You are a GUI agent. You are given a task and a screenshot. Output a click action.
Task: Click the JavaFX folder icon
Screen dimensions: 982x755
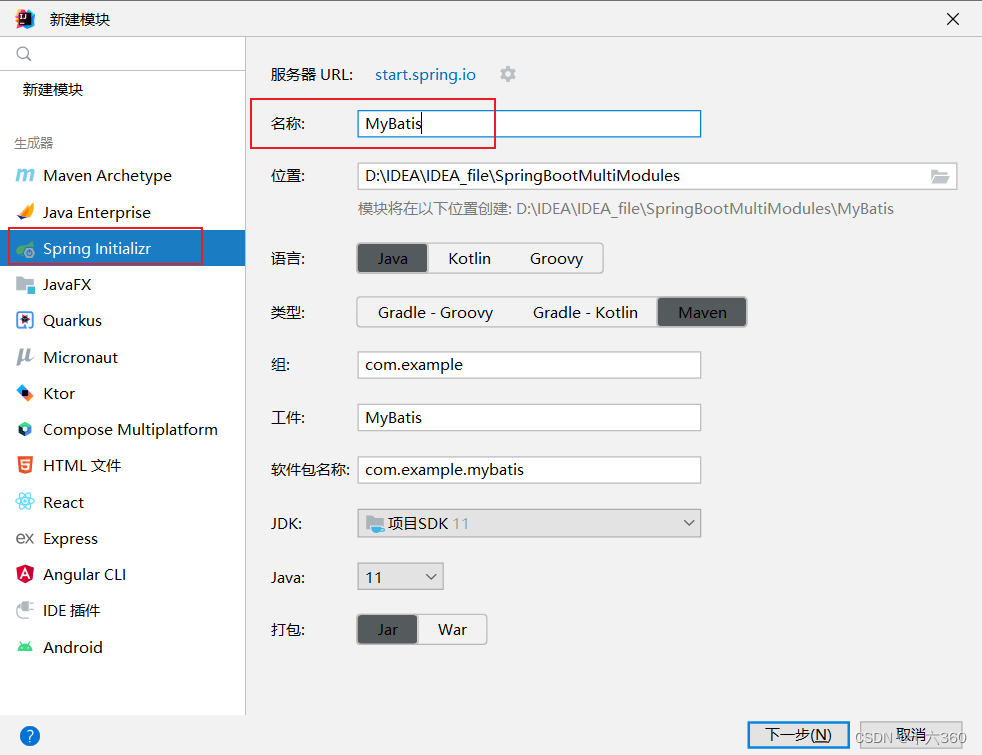click(x=25, y=285)
